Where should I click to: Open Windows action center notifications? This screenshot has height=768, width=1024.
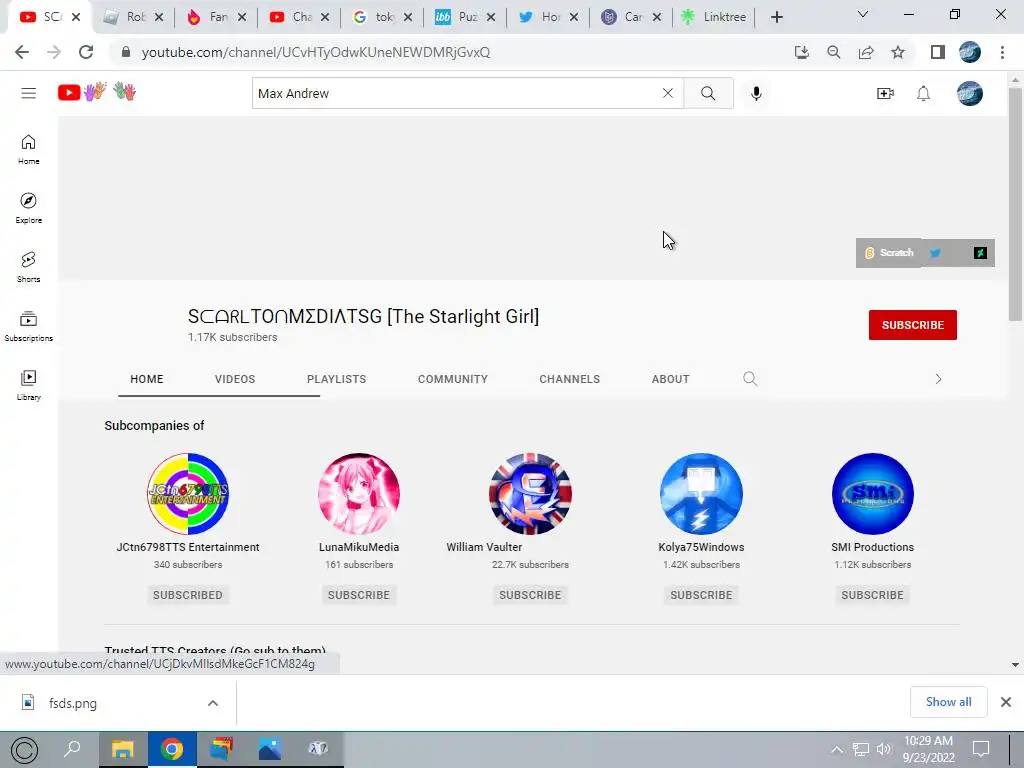[981, 749]
